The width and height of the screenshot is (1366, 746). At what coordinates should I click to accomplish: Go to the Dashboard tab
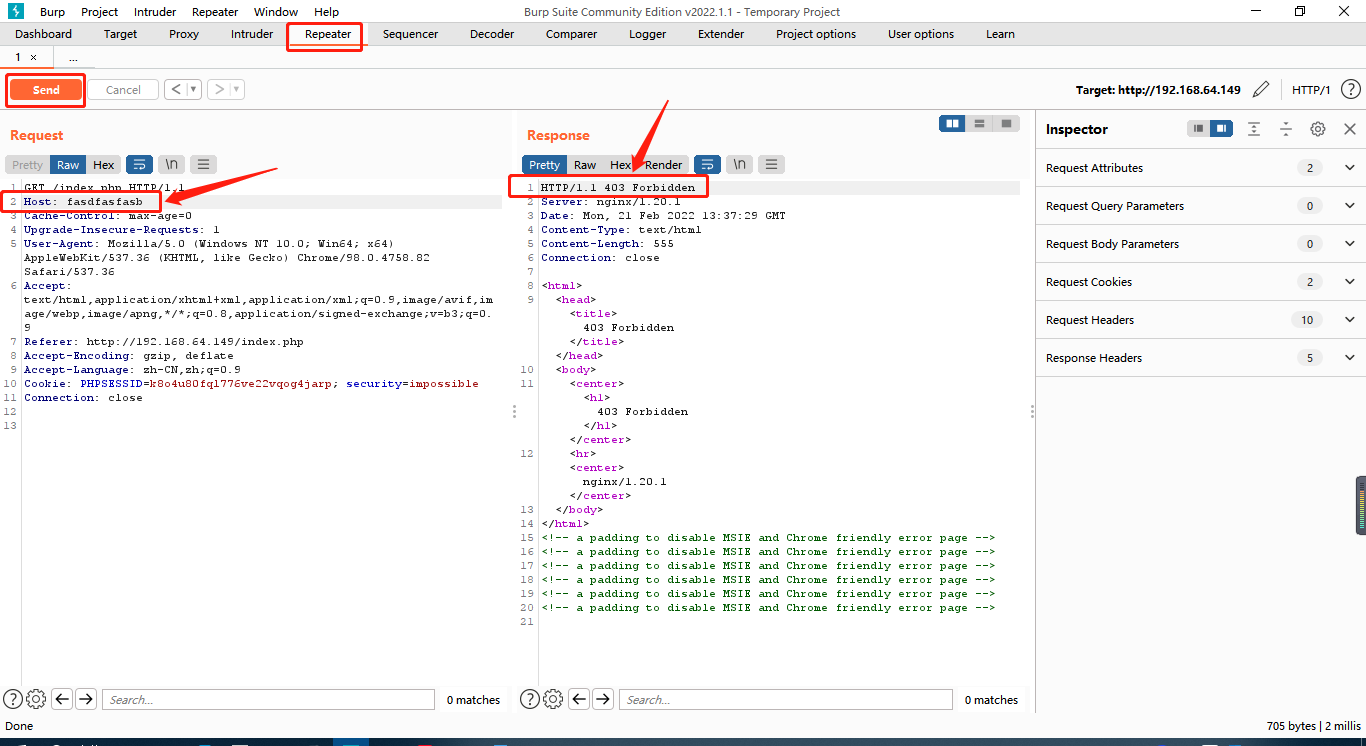pos(43,34)
